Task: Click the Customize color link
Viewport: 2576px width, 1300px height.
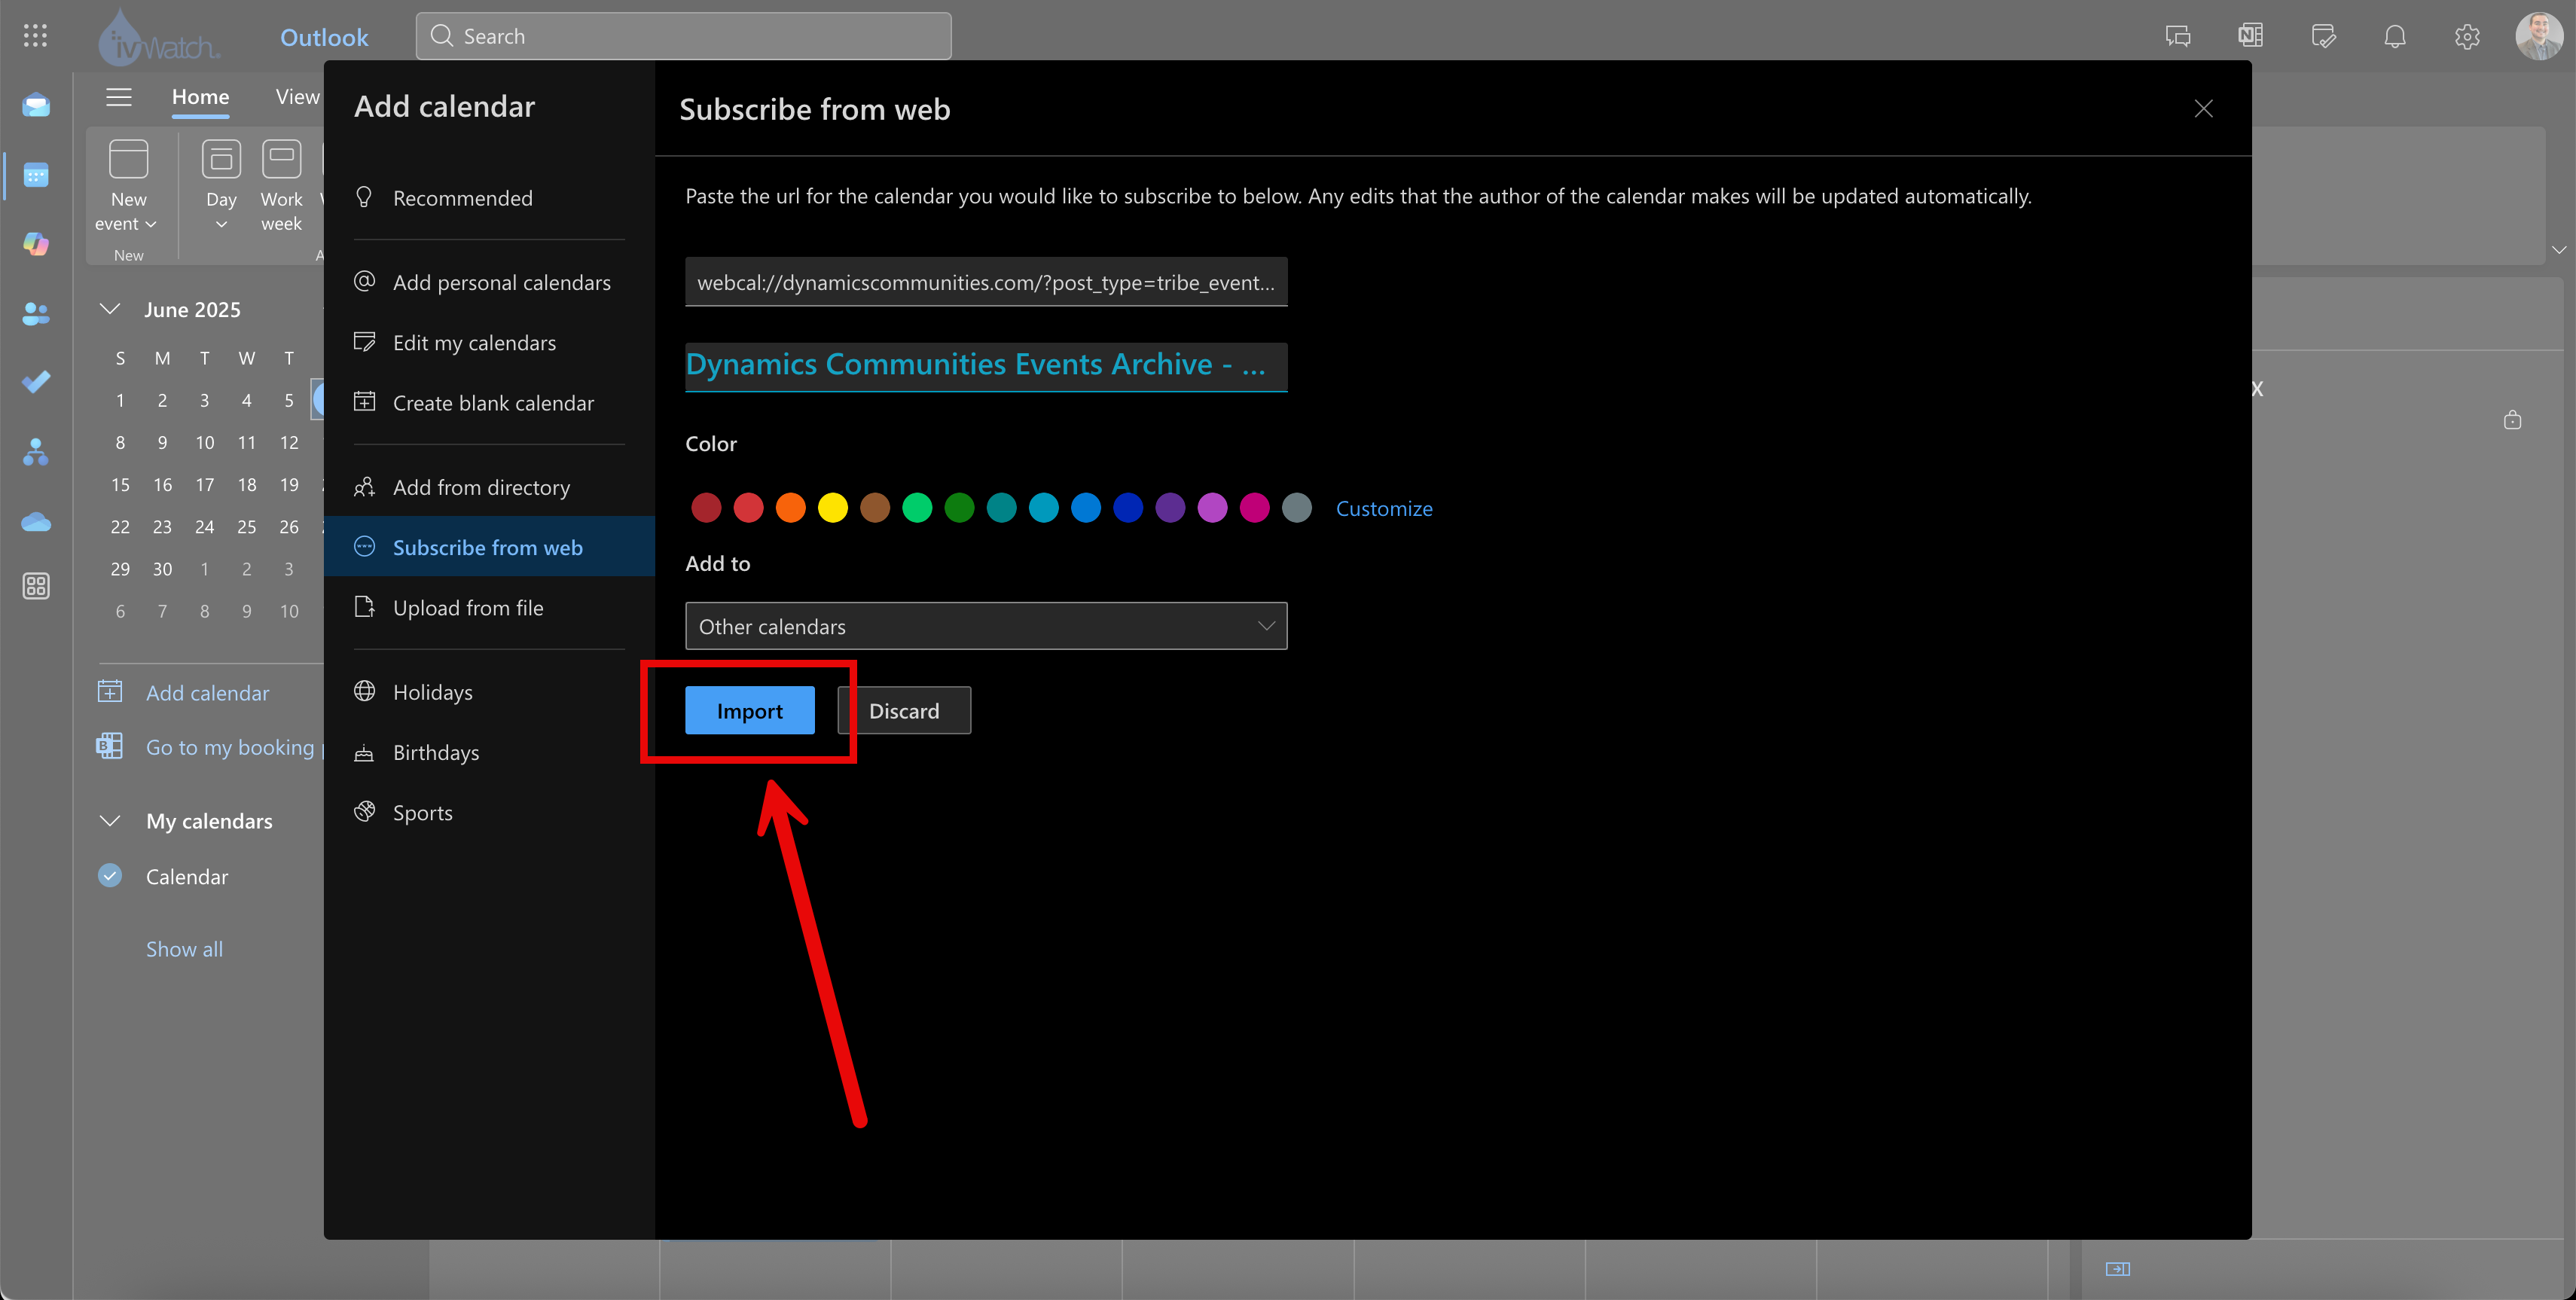Action: coord(1384,508)
